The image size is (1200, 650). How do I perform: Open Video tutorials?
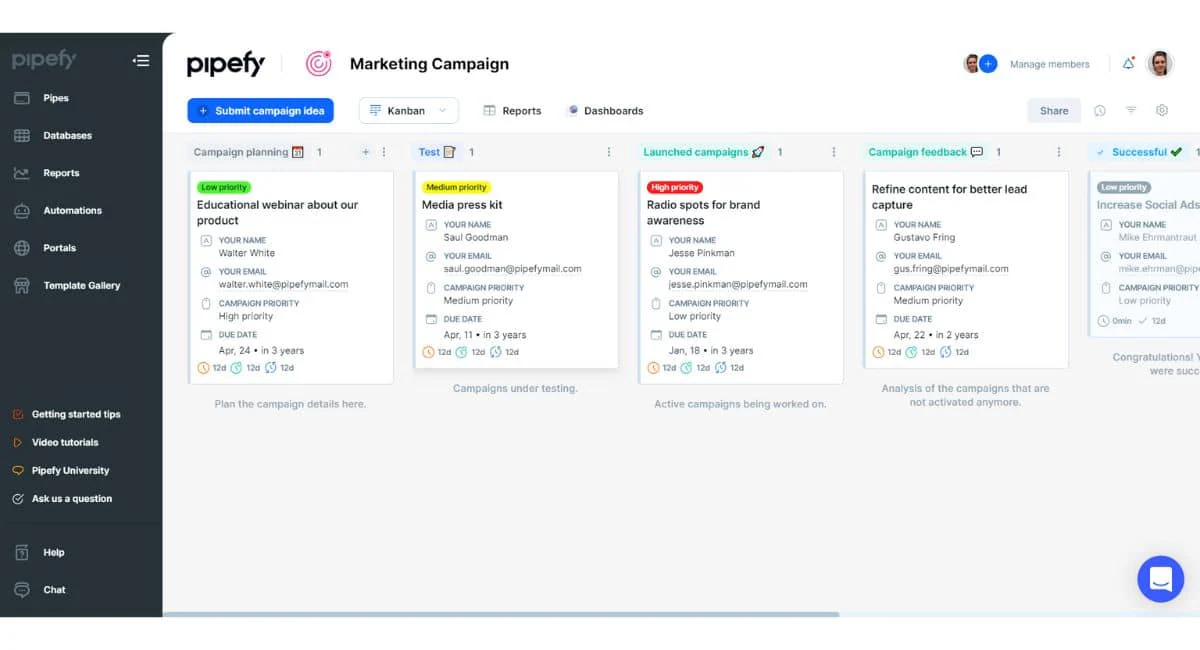pos(65,442)
